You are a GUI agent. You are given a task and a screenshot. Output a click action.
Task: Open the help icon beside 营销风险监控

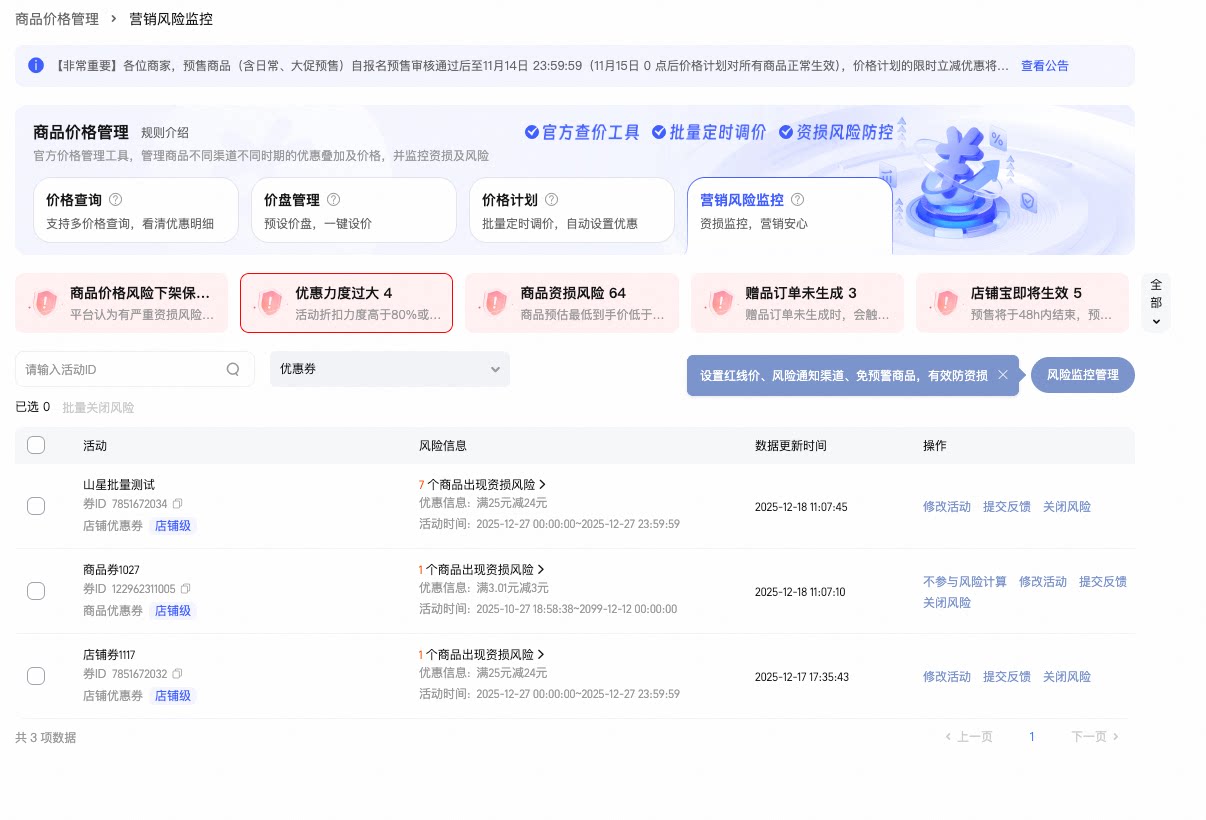pyautogui.click(x=796, y=199)
